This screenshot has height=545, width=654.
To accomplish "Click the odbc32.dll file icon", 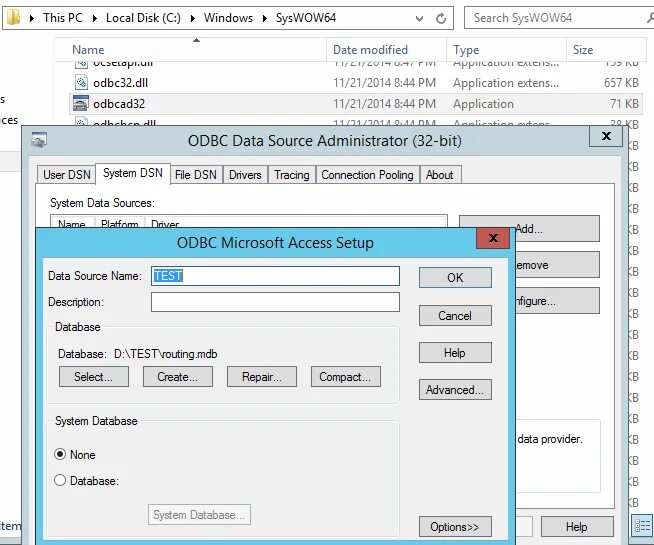I will click(x=81, y=83).
